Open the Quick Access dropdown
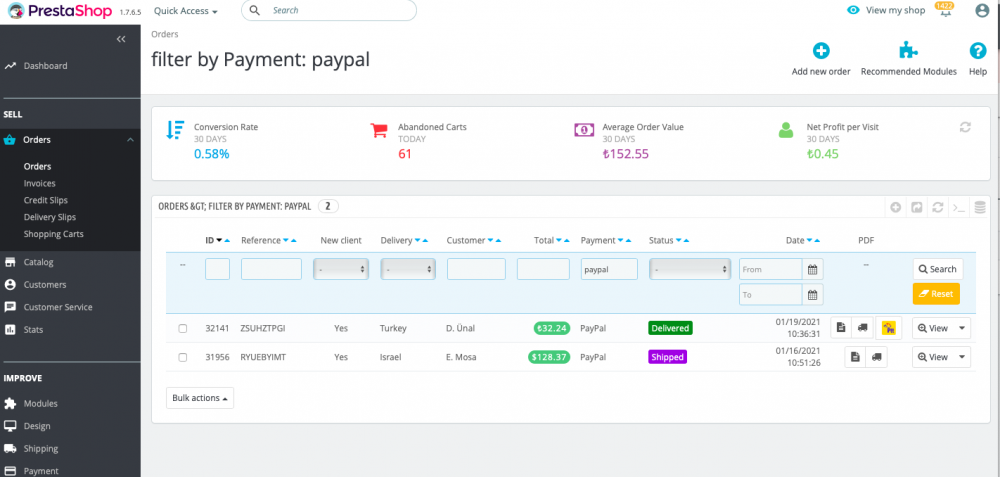This screenshot has width=1000, height=477. 186,11
